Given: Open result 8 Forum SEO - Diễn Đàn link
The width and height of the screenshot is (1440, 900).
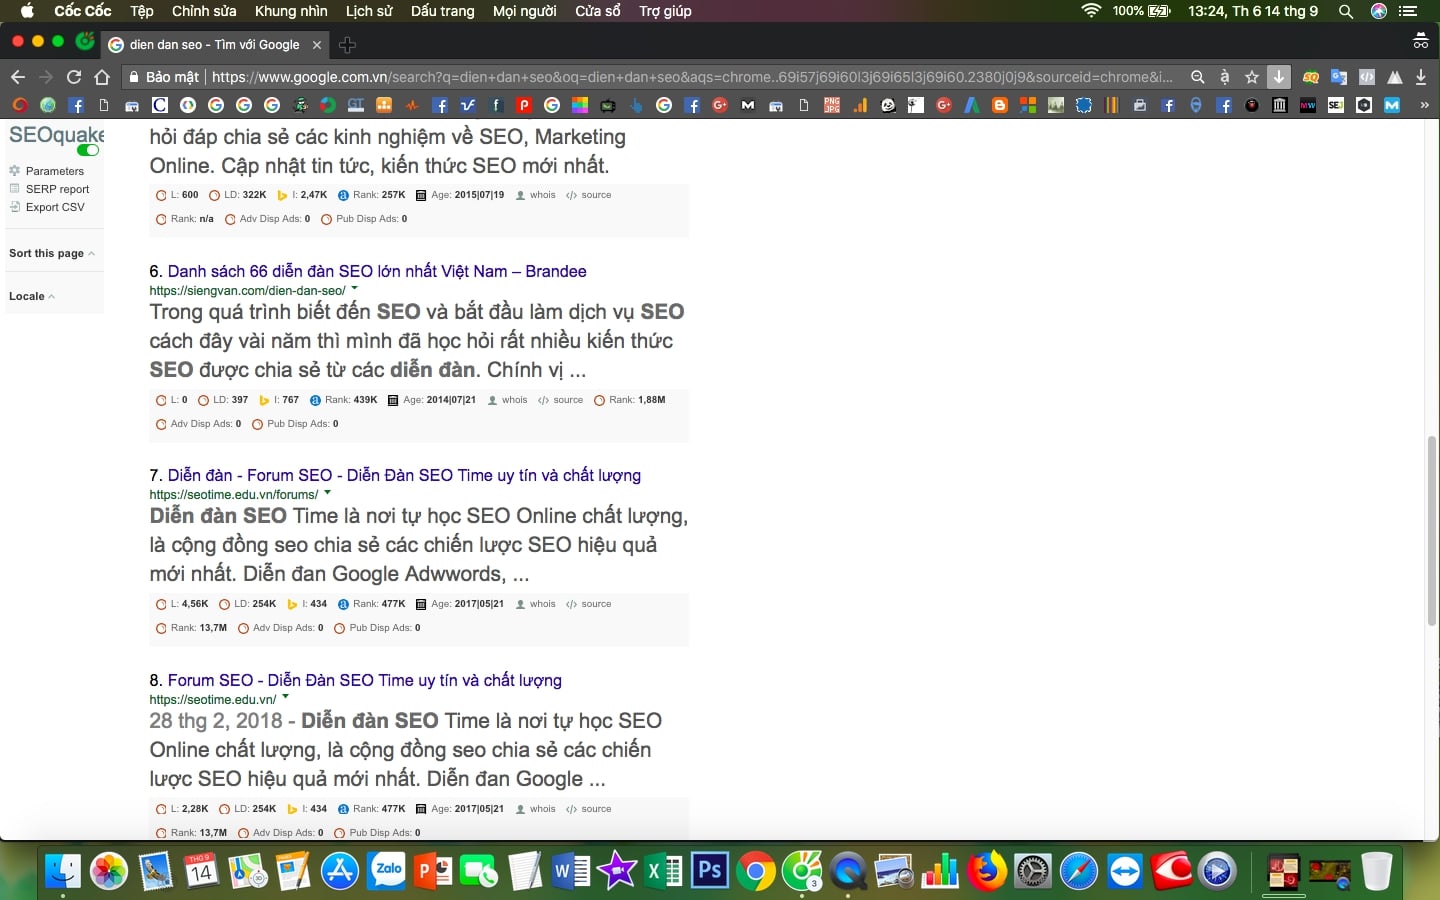Looking at the screenshot, I should 364,680.
